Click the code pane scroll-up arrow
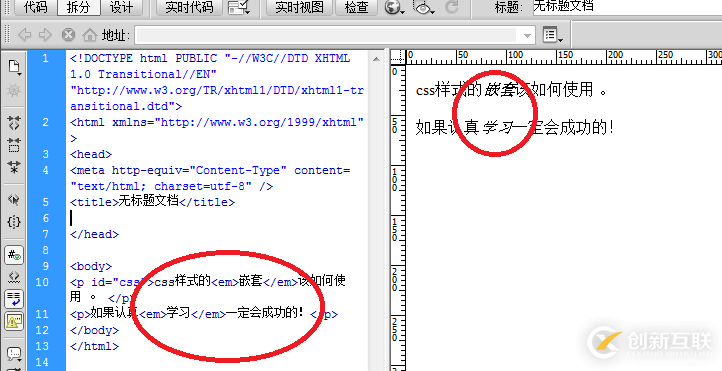The height and width of the screenshot is (371, 722). coord(377,59)
